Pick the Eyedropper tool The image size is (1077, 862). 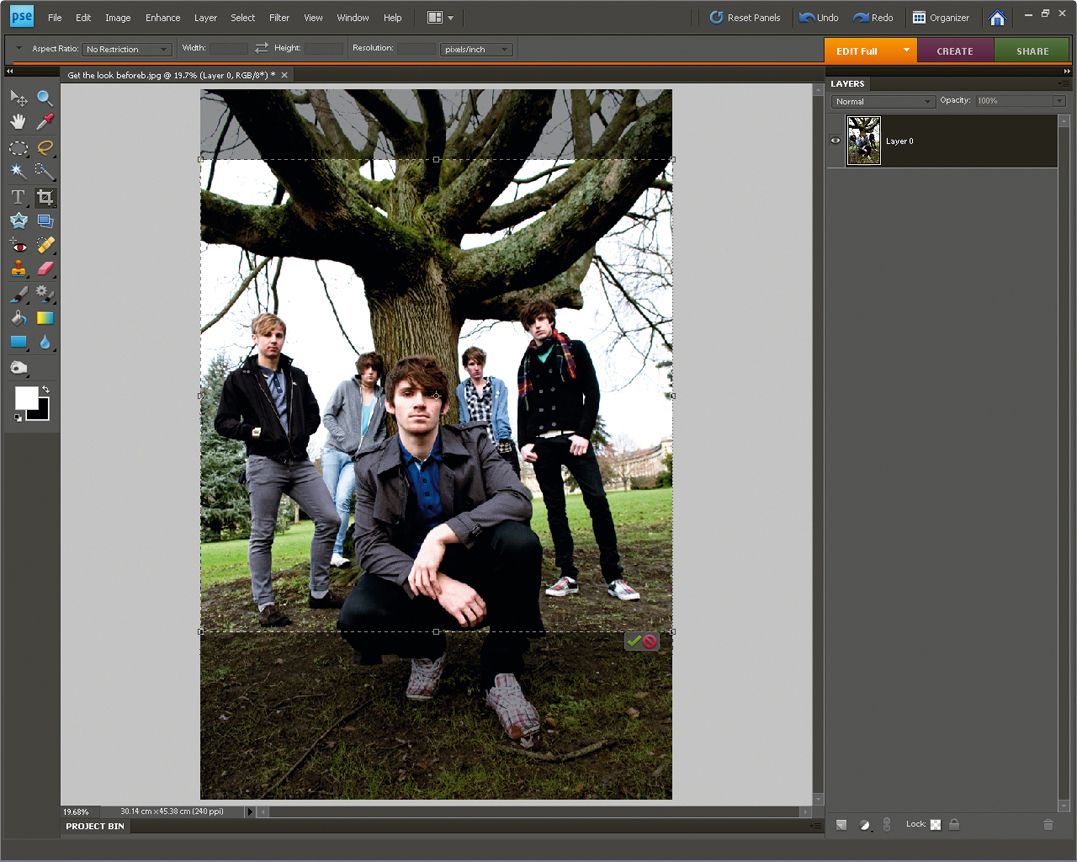44,122
